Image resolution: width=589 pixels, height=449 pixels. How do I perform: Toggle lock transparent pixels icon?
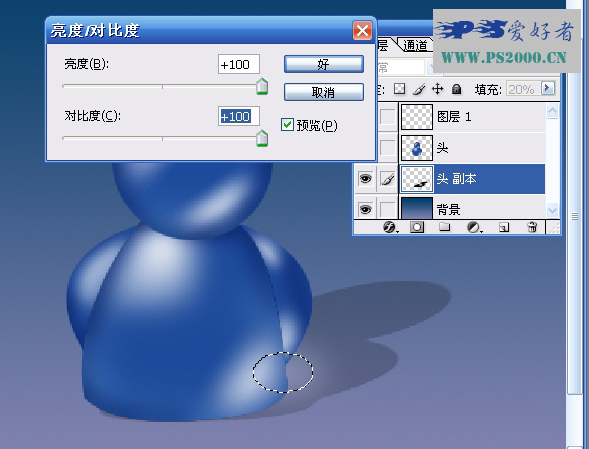399,89
